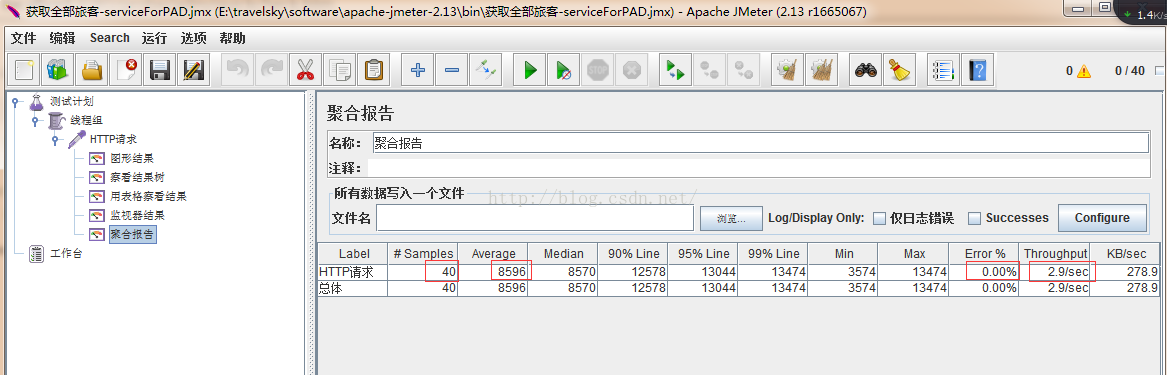Tick the Successes checkbox
This screenshot has height=375, width=1167.
click(x=974, y=218)
